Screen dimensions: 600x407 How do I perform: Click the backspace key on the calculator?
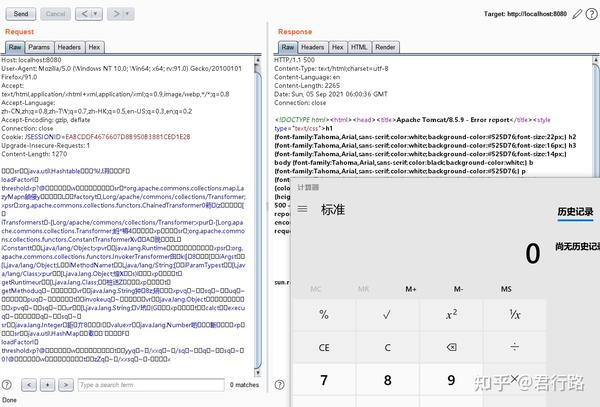451,347
